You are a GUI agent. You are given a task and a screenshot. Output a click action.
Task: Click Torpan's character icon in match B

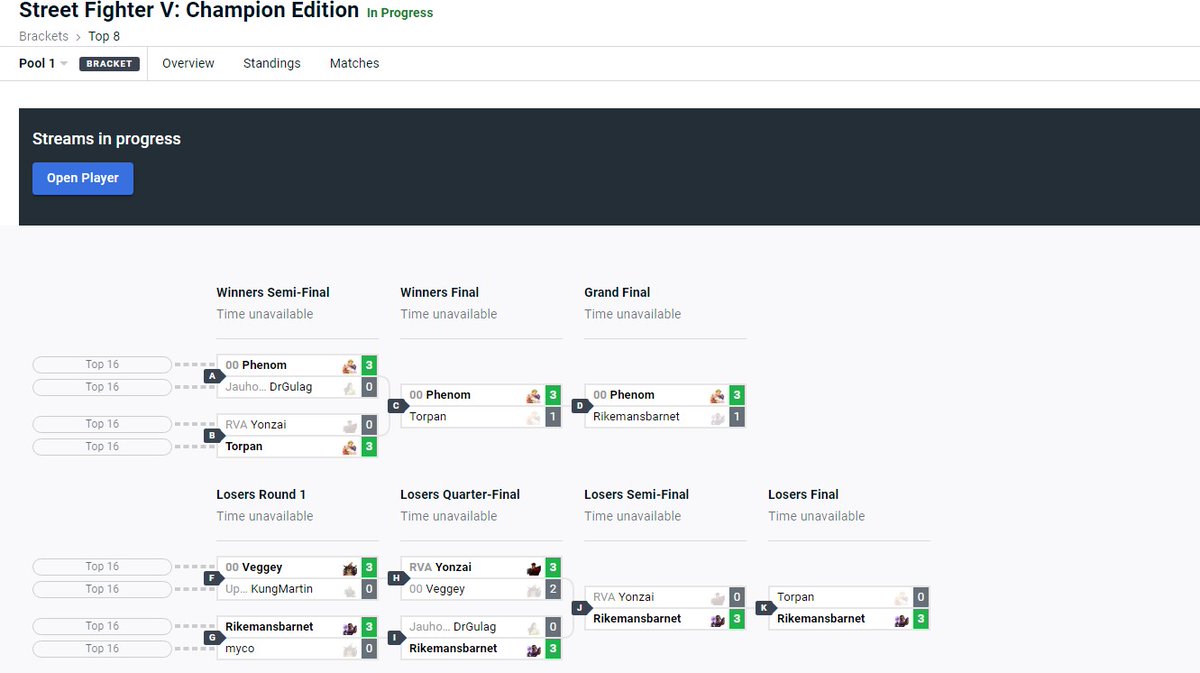tap(349, 447)
